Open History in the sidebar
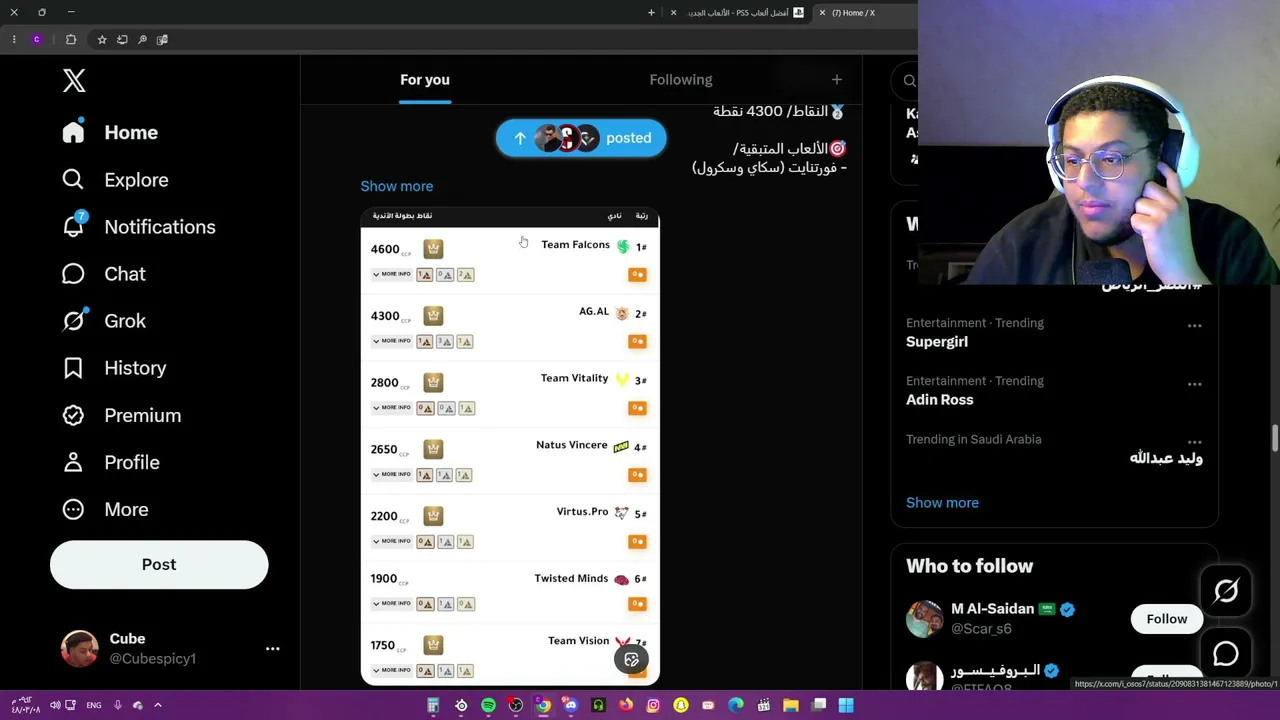This screenshot has height=720, width=1280. click(114, 368)
